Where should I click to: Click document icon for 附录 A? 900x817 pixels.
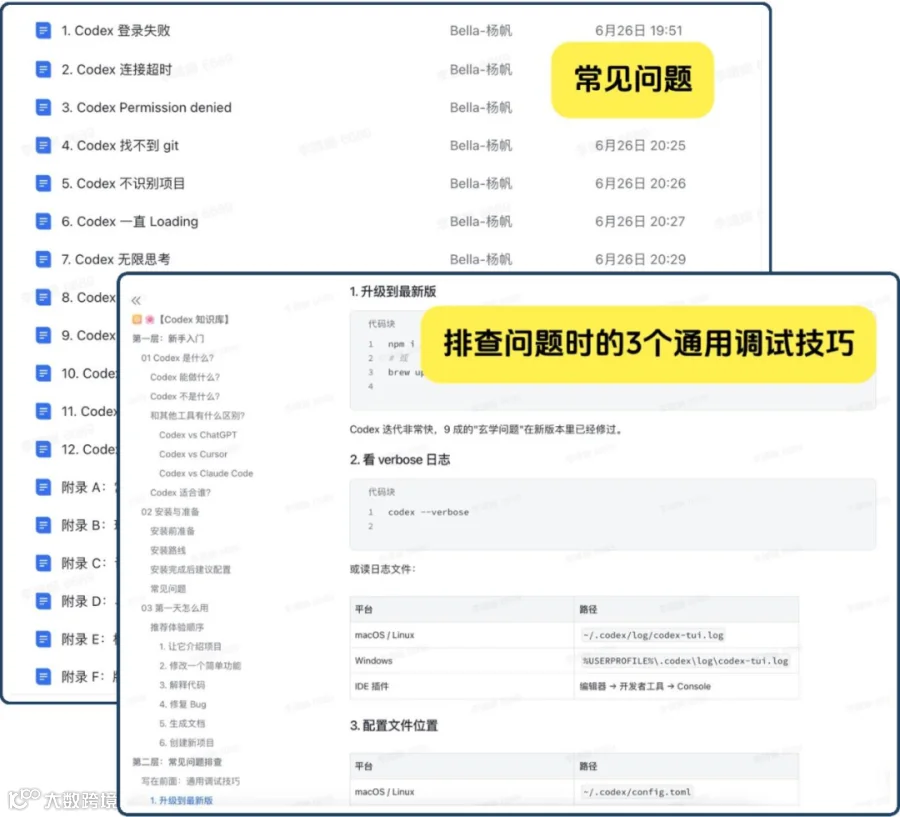(x=43, y=487)
